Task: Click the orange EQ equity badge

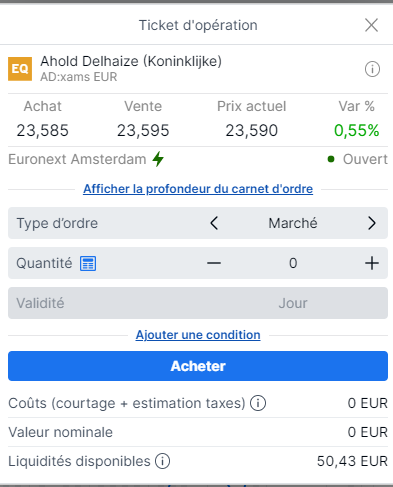Action: coord(20,69)
